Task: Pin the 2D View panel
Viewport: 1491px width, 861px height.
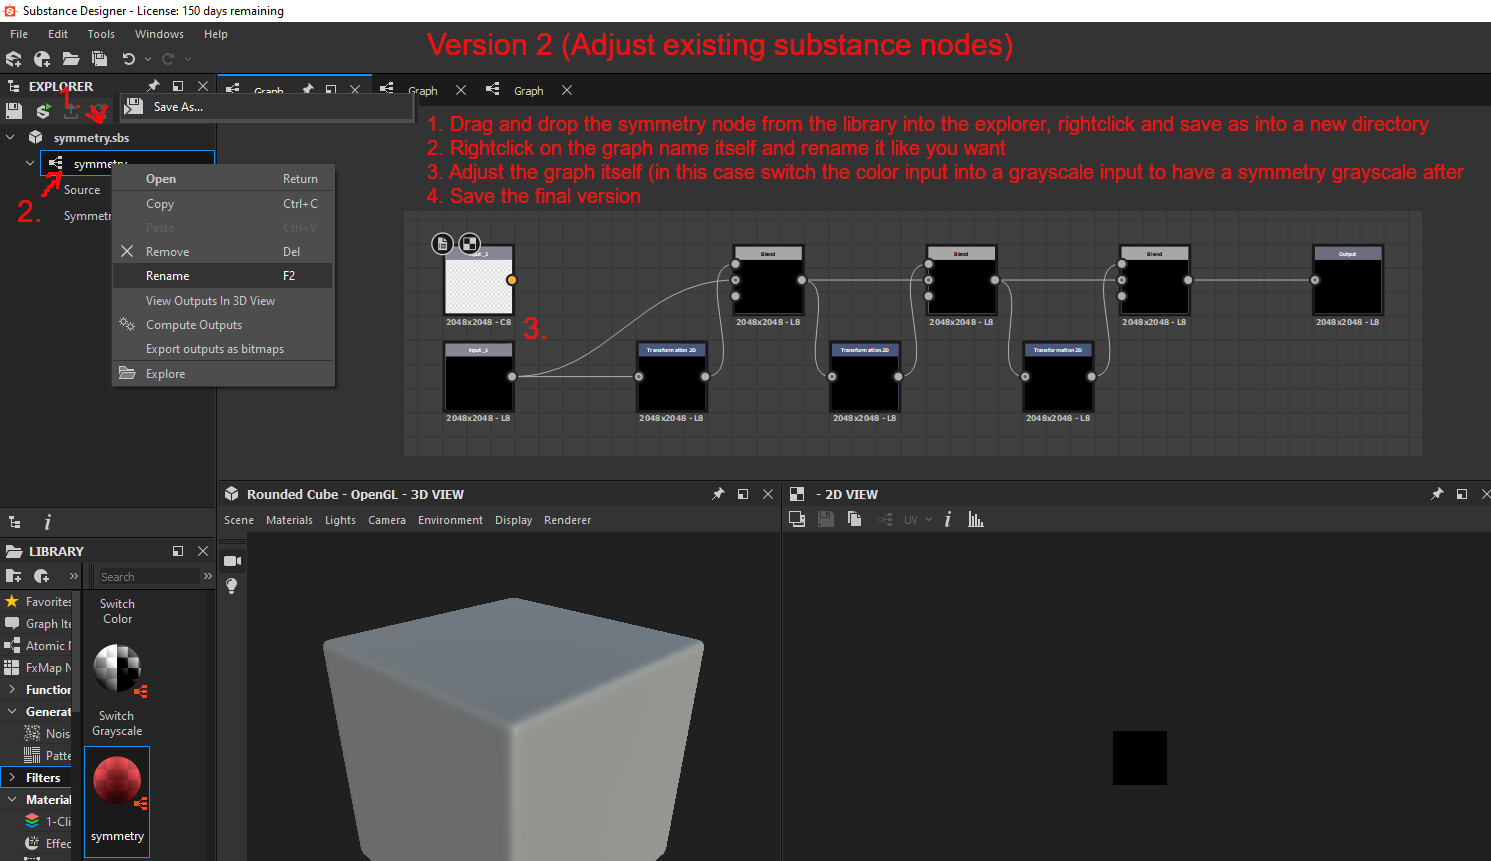Action: tap(1437, 493)
